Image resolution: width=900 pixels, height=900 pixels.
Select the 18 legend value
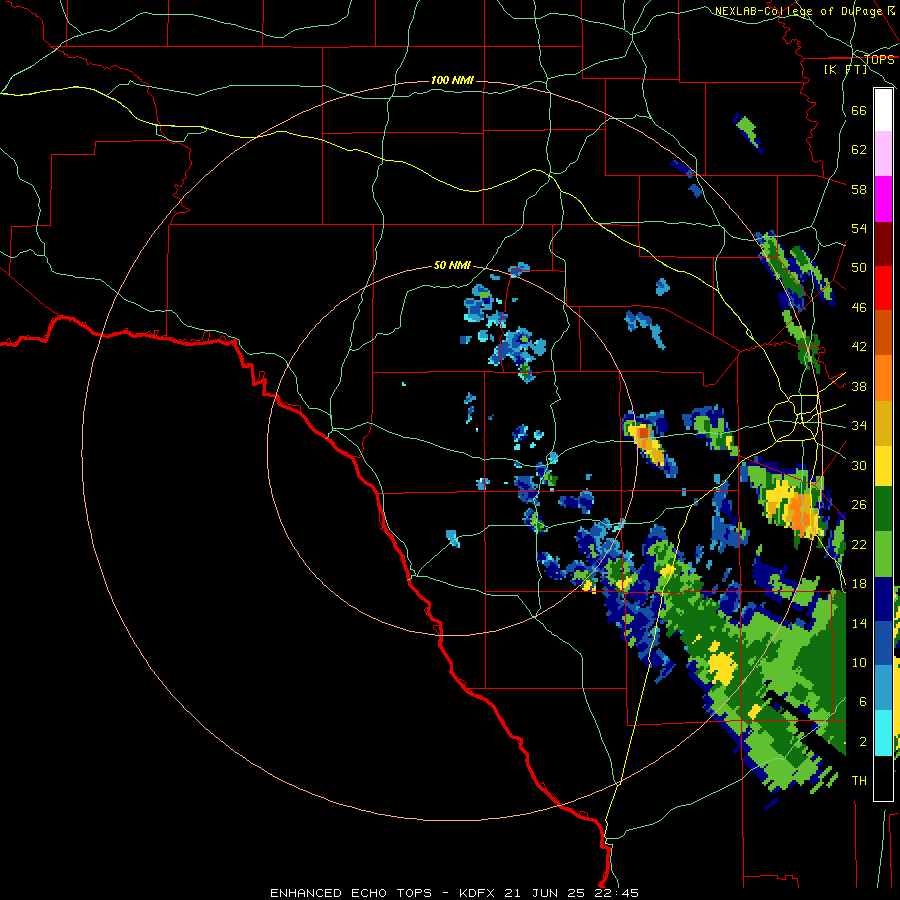(859, 584)
